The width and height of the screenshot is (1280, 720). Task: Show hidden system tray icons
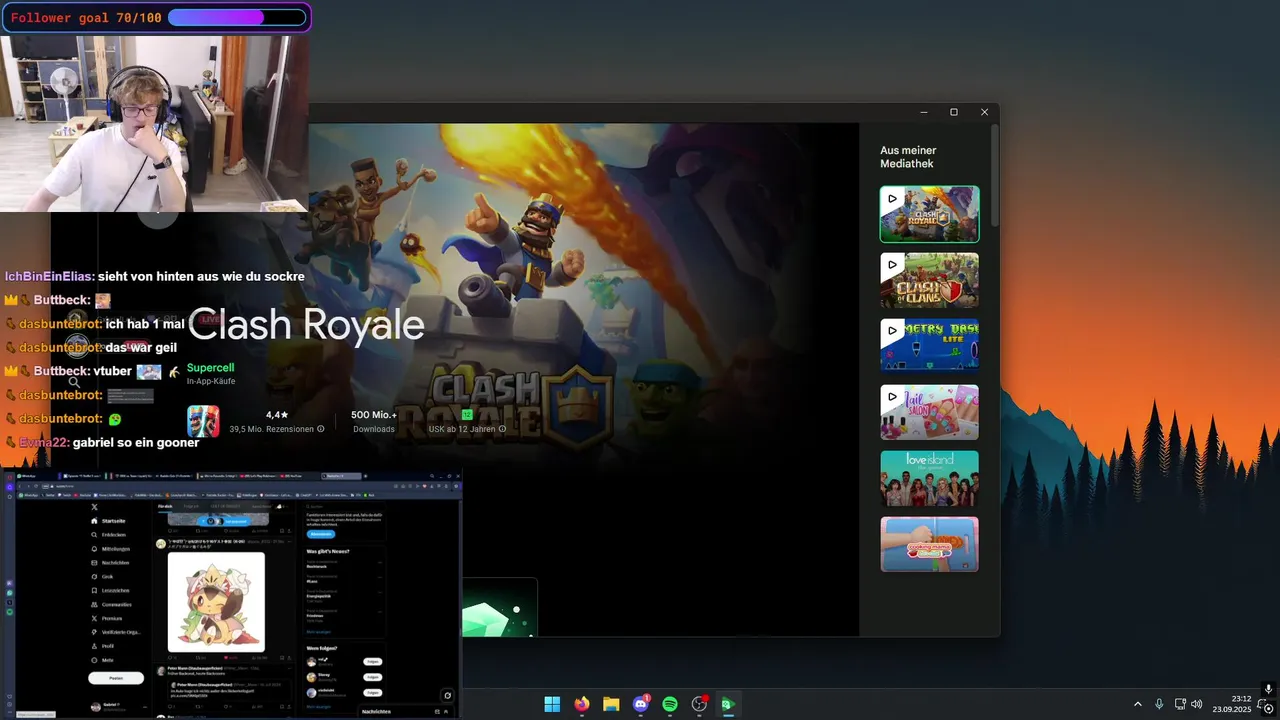pos(1137,704)
